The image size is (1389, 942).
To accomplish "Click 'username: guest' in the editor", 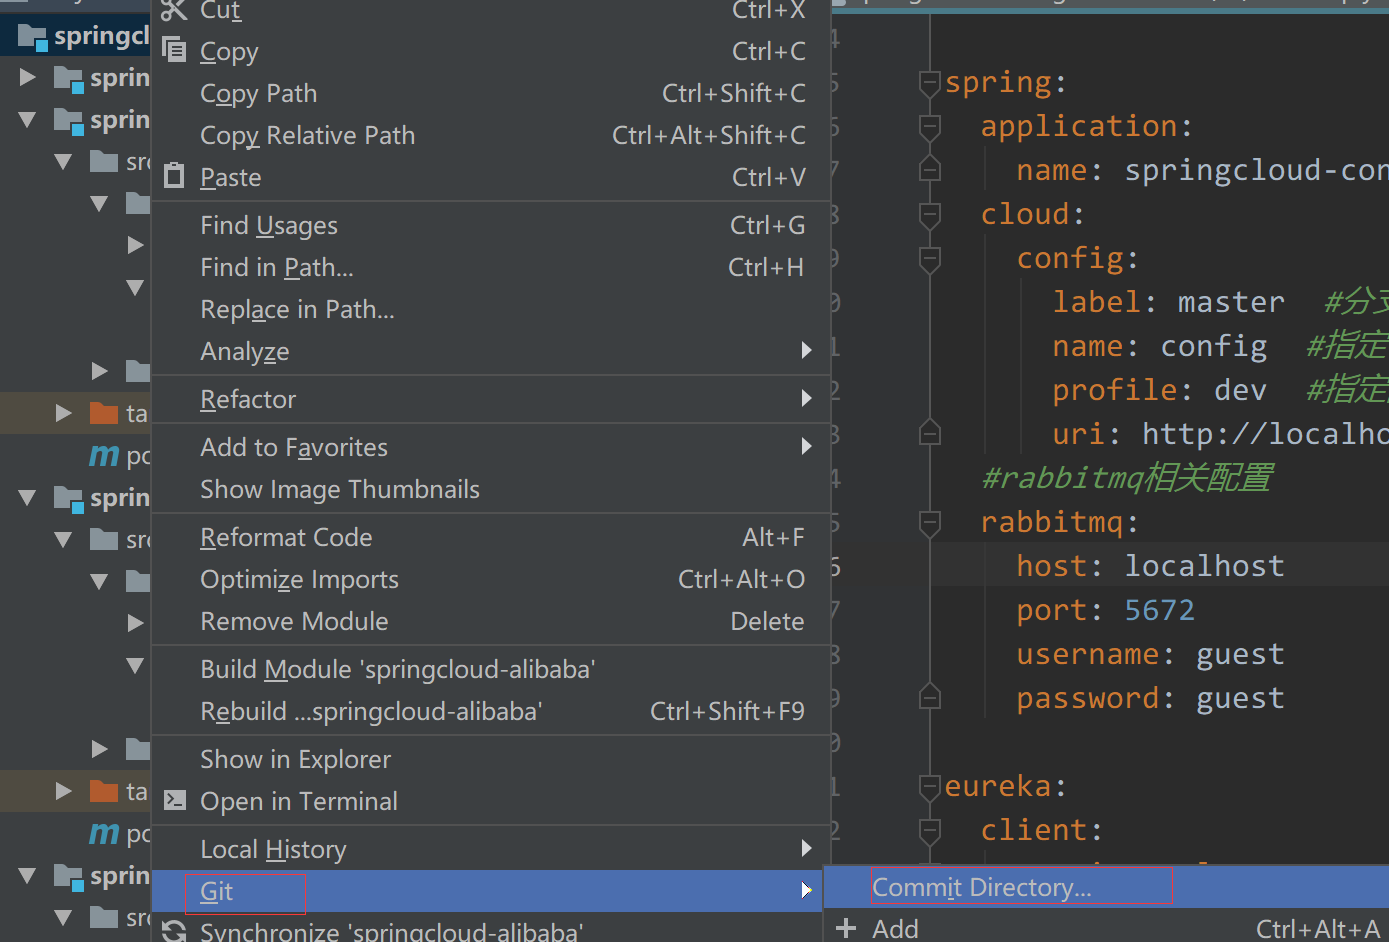I will point(1150,654).
